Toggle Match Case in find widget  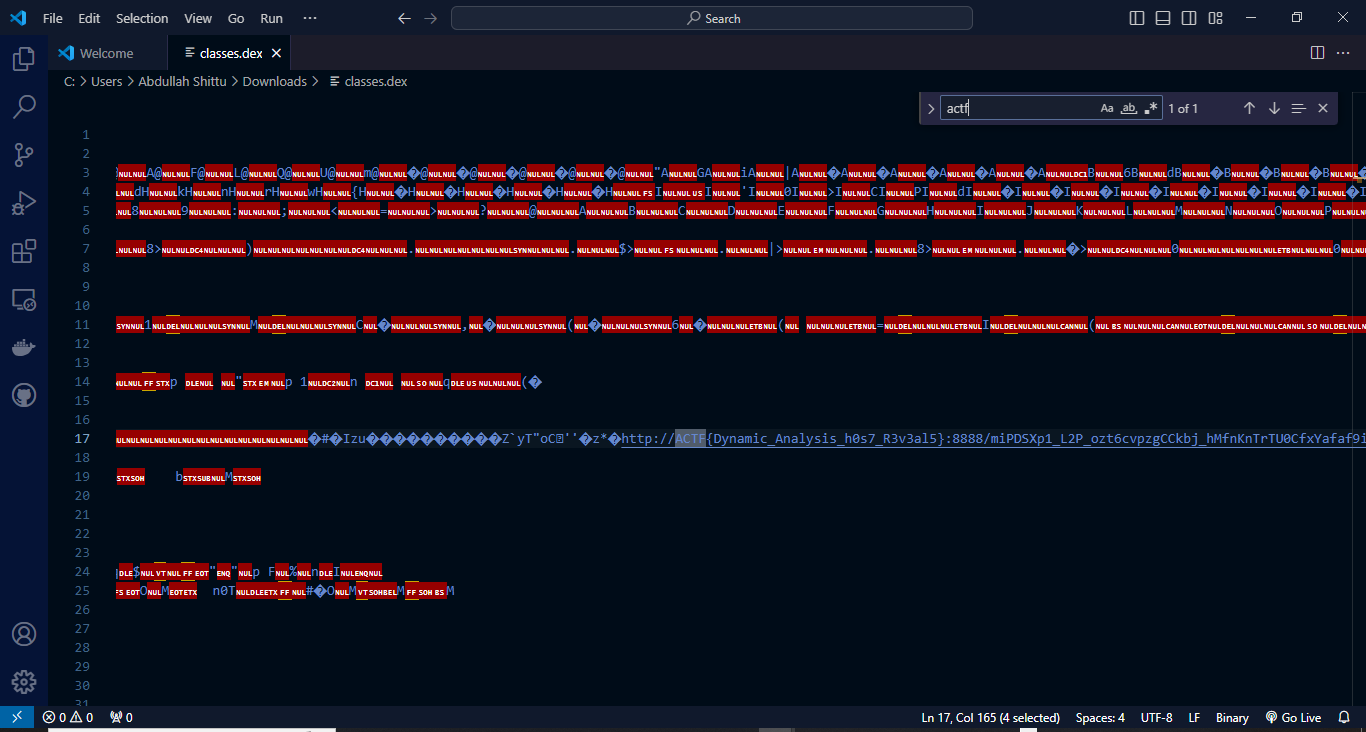[x=1107, y=108]
